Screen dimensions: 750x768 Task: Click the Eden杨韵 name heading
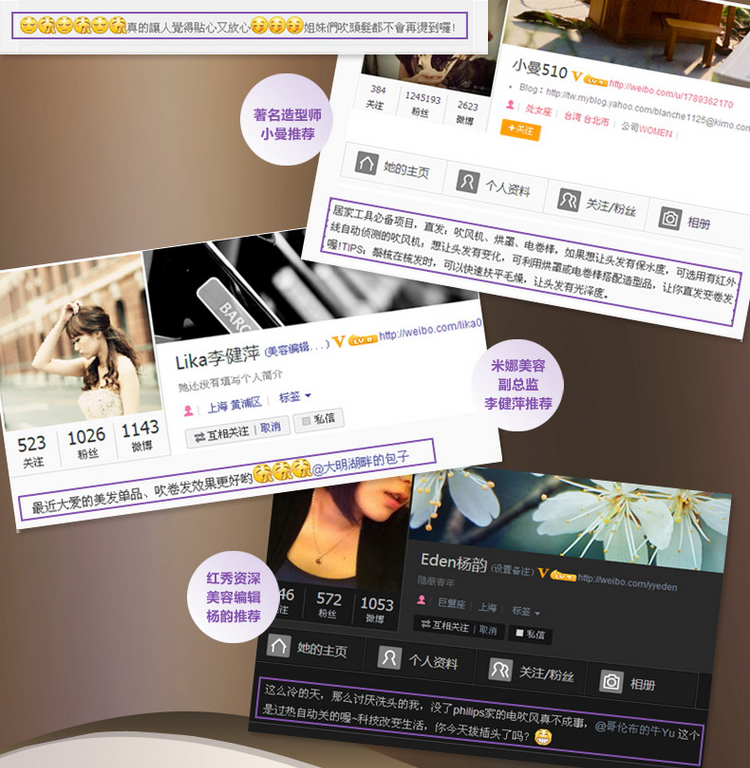coord(454,562)
